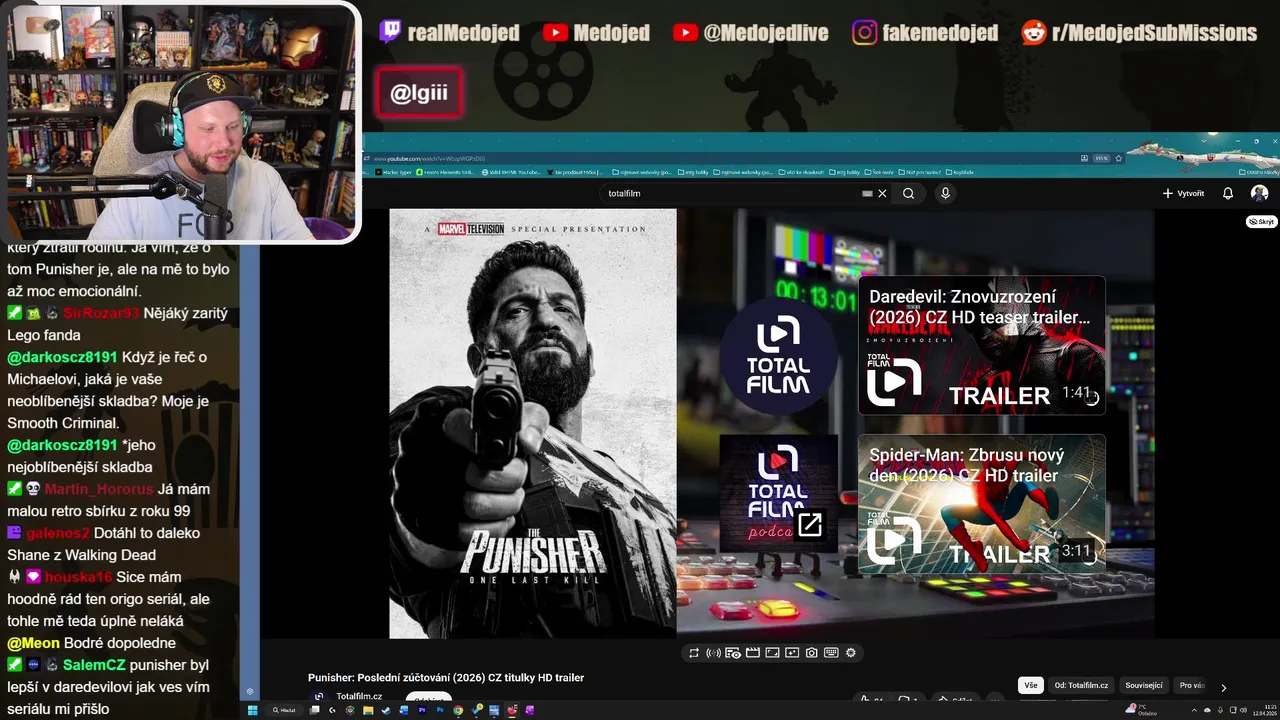Click username SalemCZ in chat
Screen dimensions: 1280x720
94,665
